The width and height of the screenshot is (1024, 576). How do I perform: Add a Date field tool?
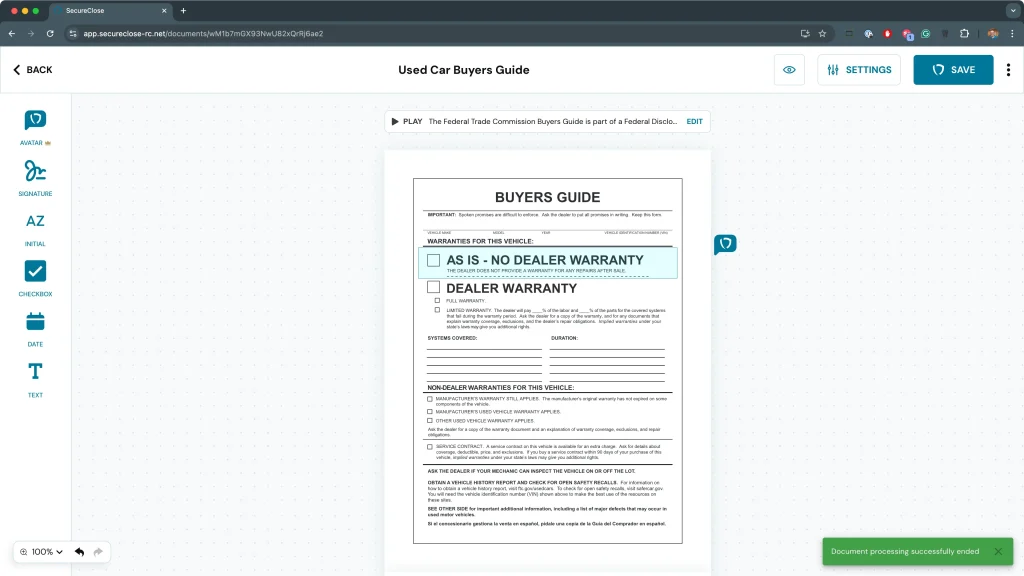(35, 322)
